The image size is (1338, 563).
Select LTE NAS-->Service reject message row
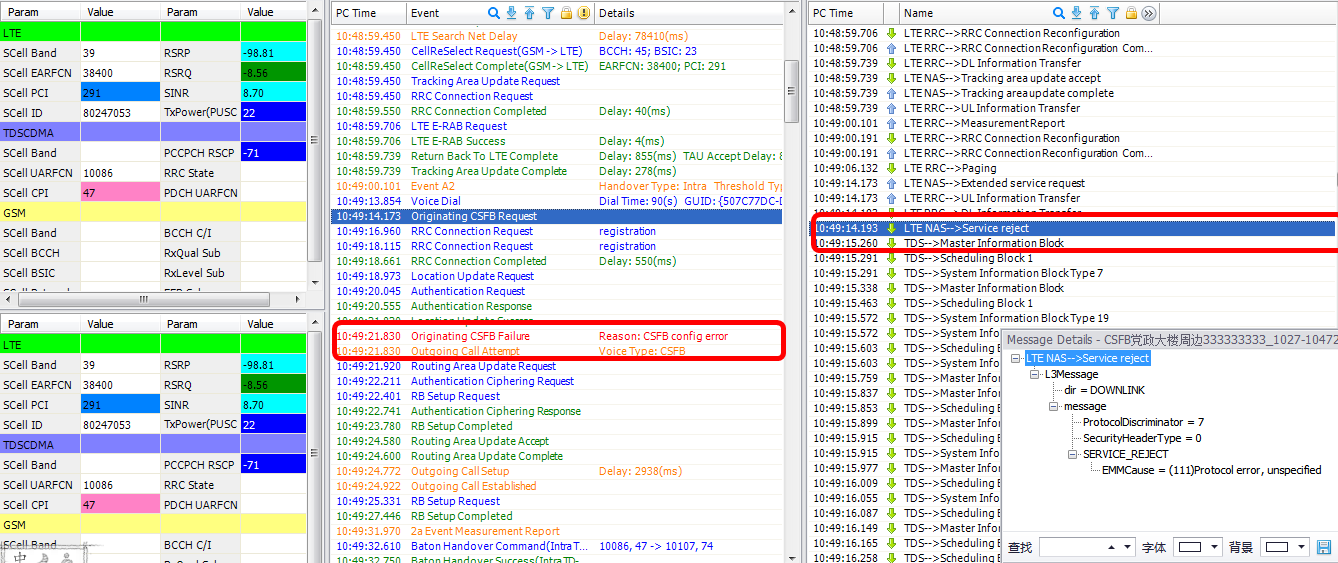[x=1071, y=228]
